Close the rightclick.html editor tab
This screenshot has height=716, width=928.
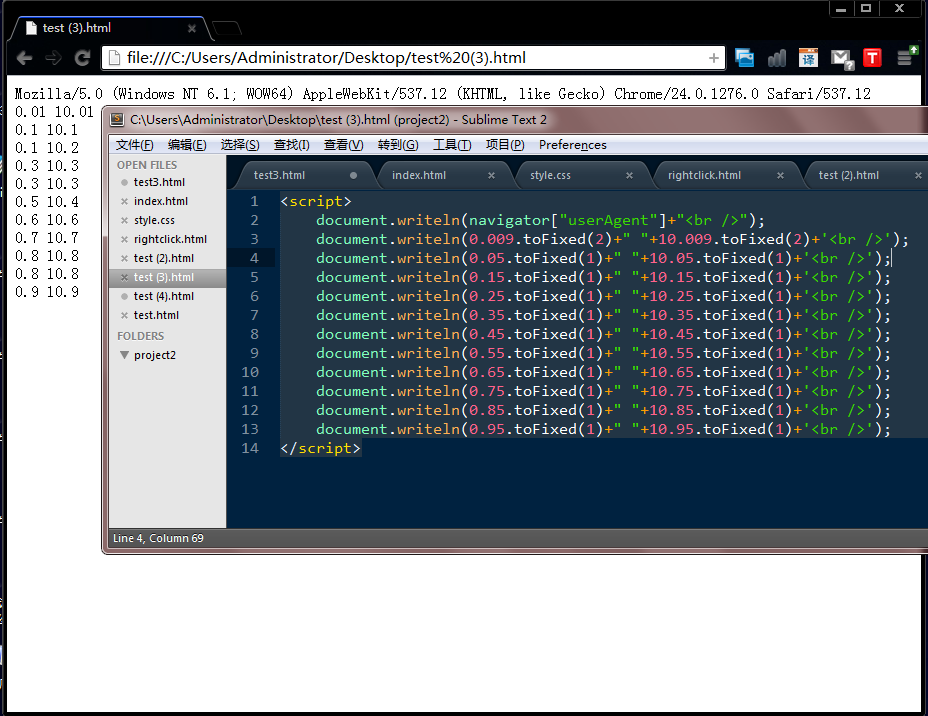click(x=780, y=176)
